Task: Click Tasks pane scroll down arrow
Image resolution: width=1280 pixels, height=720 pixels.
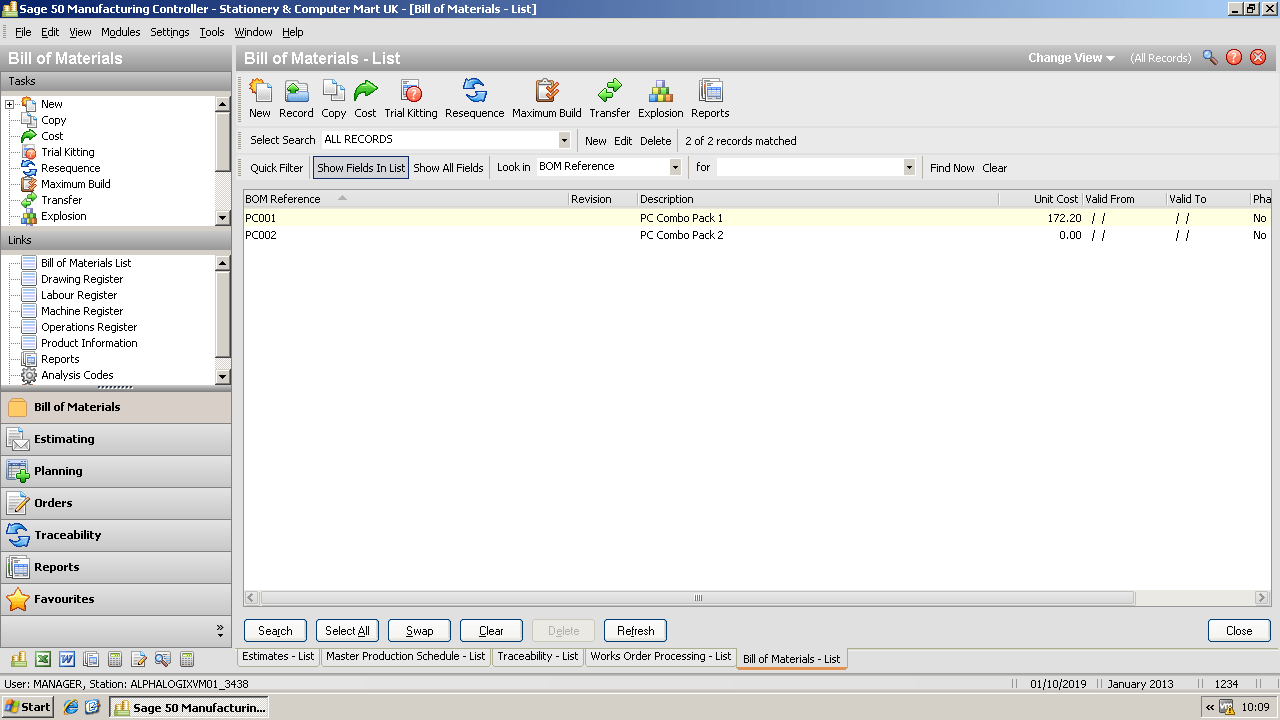Action: tap(222, 217)
